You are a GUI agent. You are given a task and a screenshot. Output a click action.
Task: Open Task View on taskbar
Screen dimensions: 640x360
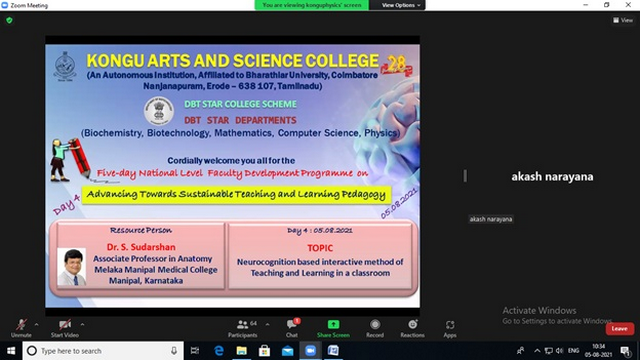coord(195,351)
